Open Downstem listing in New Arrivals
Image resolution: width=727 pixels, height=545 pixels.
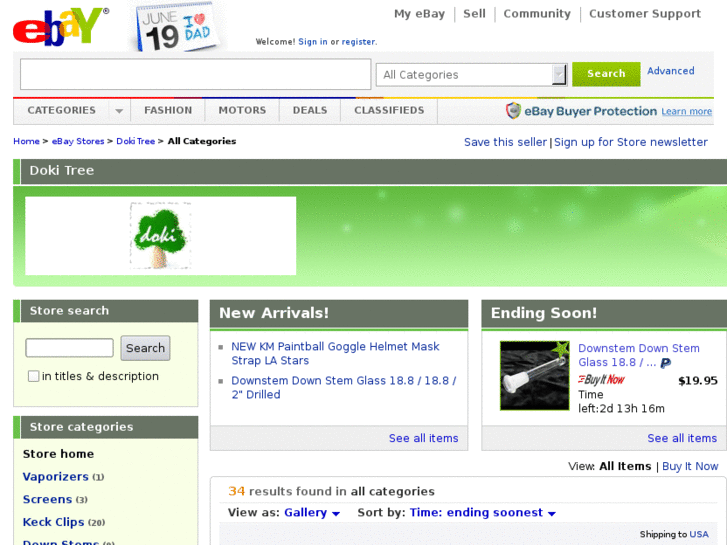point(344,387)
